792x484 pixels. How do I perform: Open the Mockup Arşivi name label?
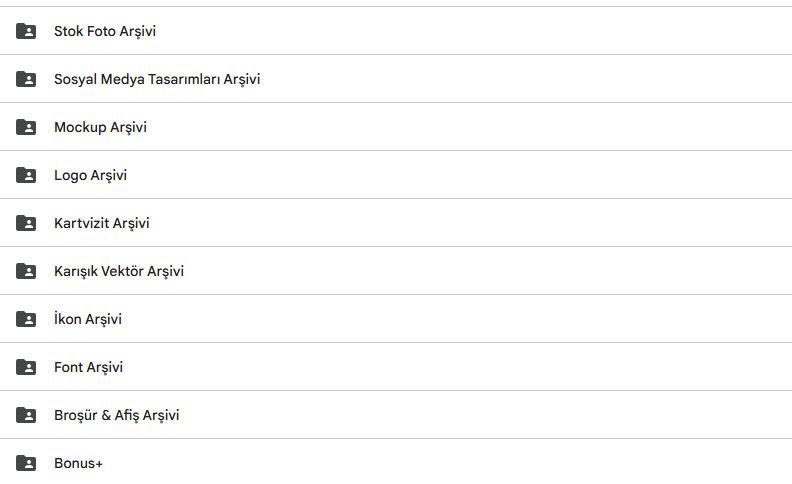pyautogui.click(x=101, y=127)
